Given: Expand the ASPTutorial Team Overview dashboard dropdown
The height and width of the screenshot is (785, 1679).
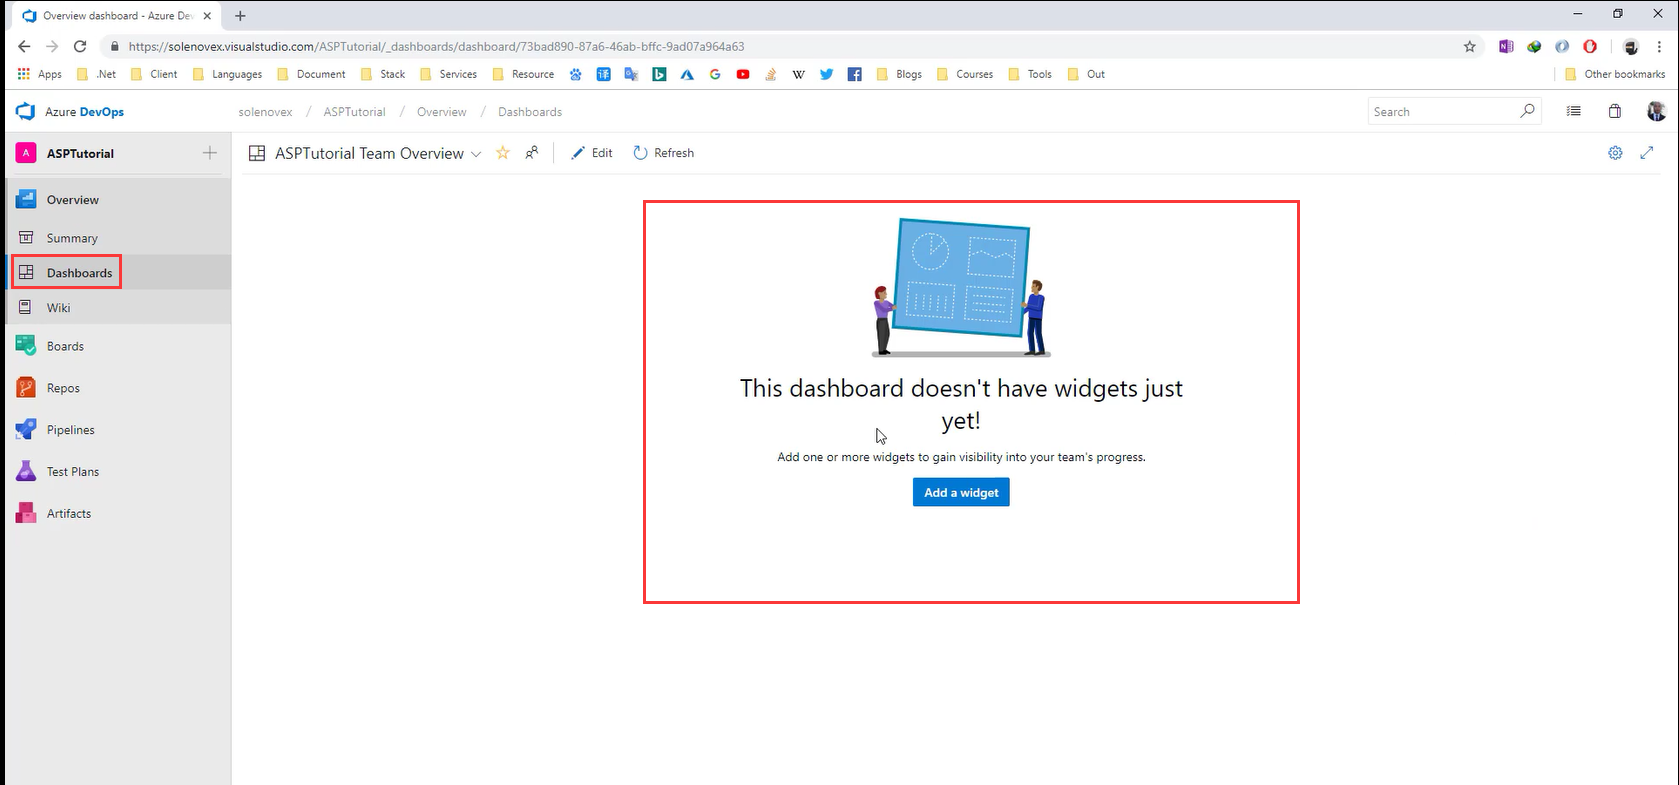Looking at the screenshot, I should (476, 154).
